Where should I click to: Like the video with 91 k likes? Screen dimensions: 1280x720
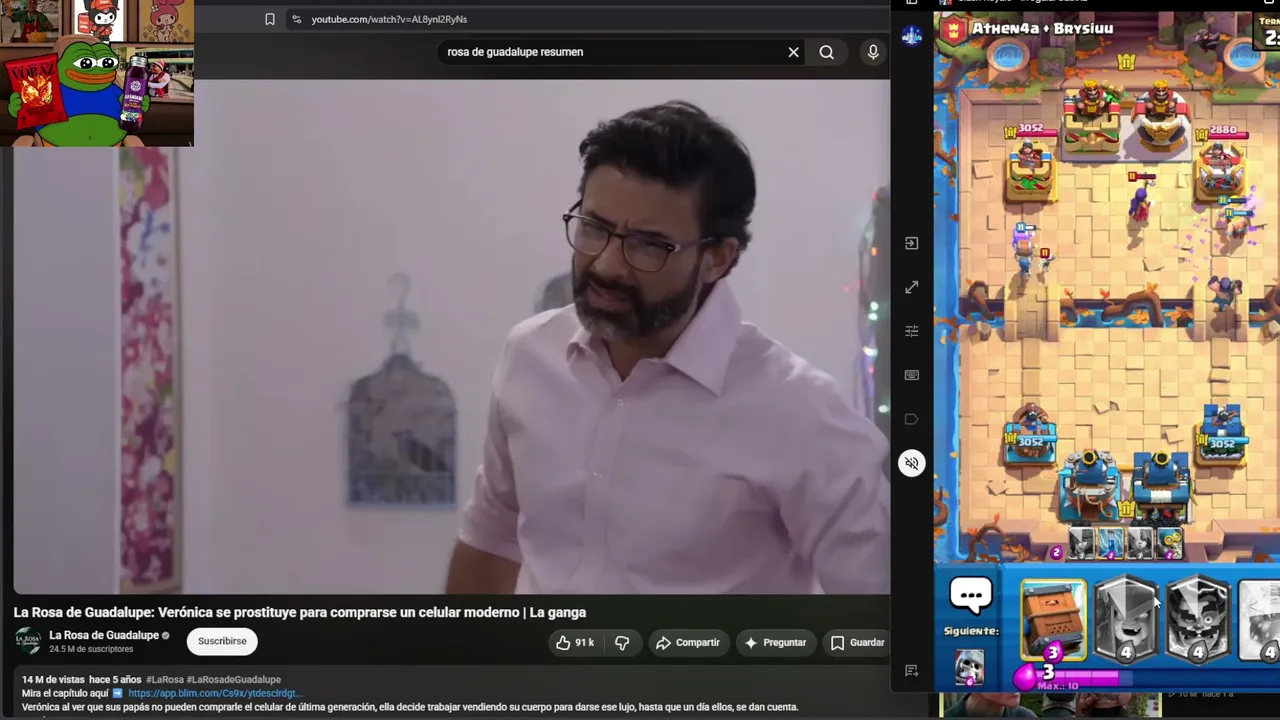[x=575, y=642]
